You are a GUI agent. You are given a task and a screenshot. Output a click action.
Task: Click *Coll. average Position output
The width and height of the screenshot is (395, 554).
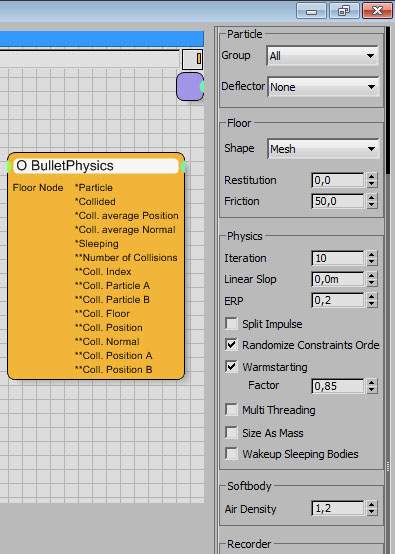coord(126,216)
